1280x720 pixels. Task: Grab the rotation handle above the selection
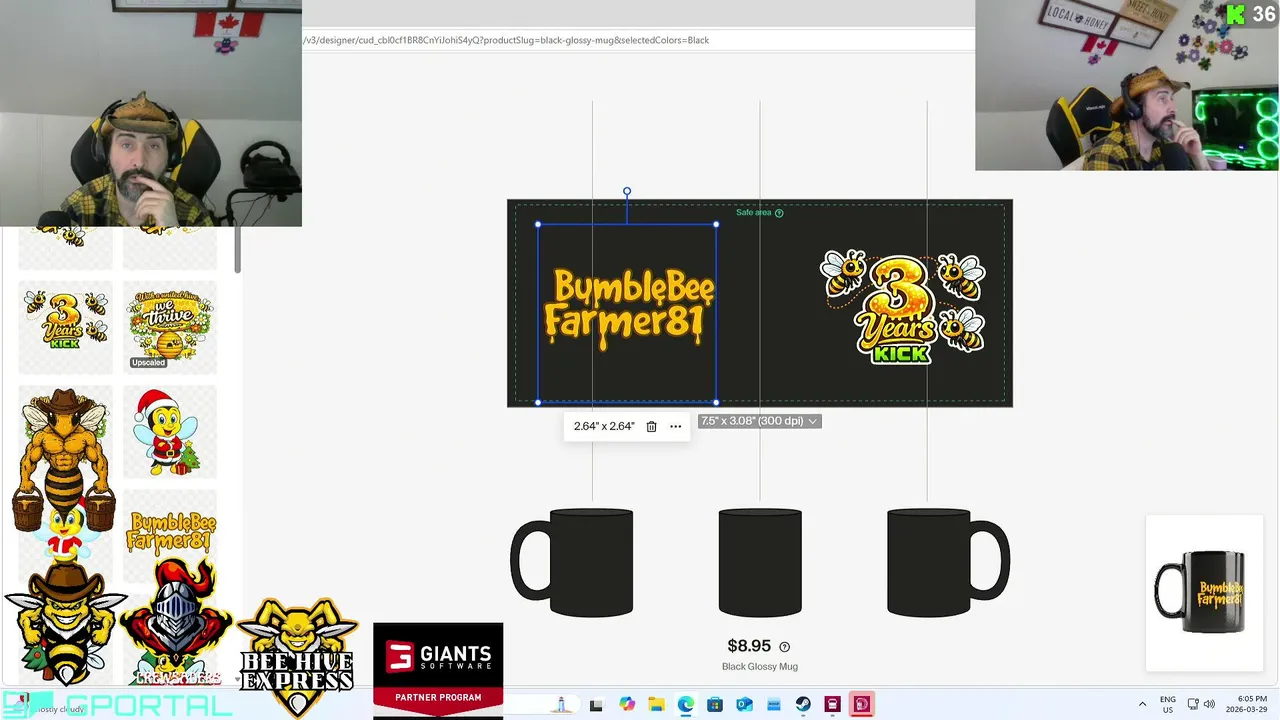(627, 191)
